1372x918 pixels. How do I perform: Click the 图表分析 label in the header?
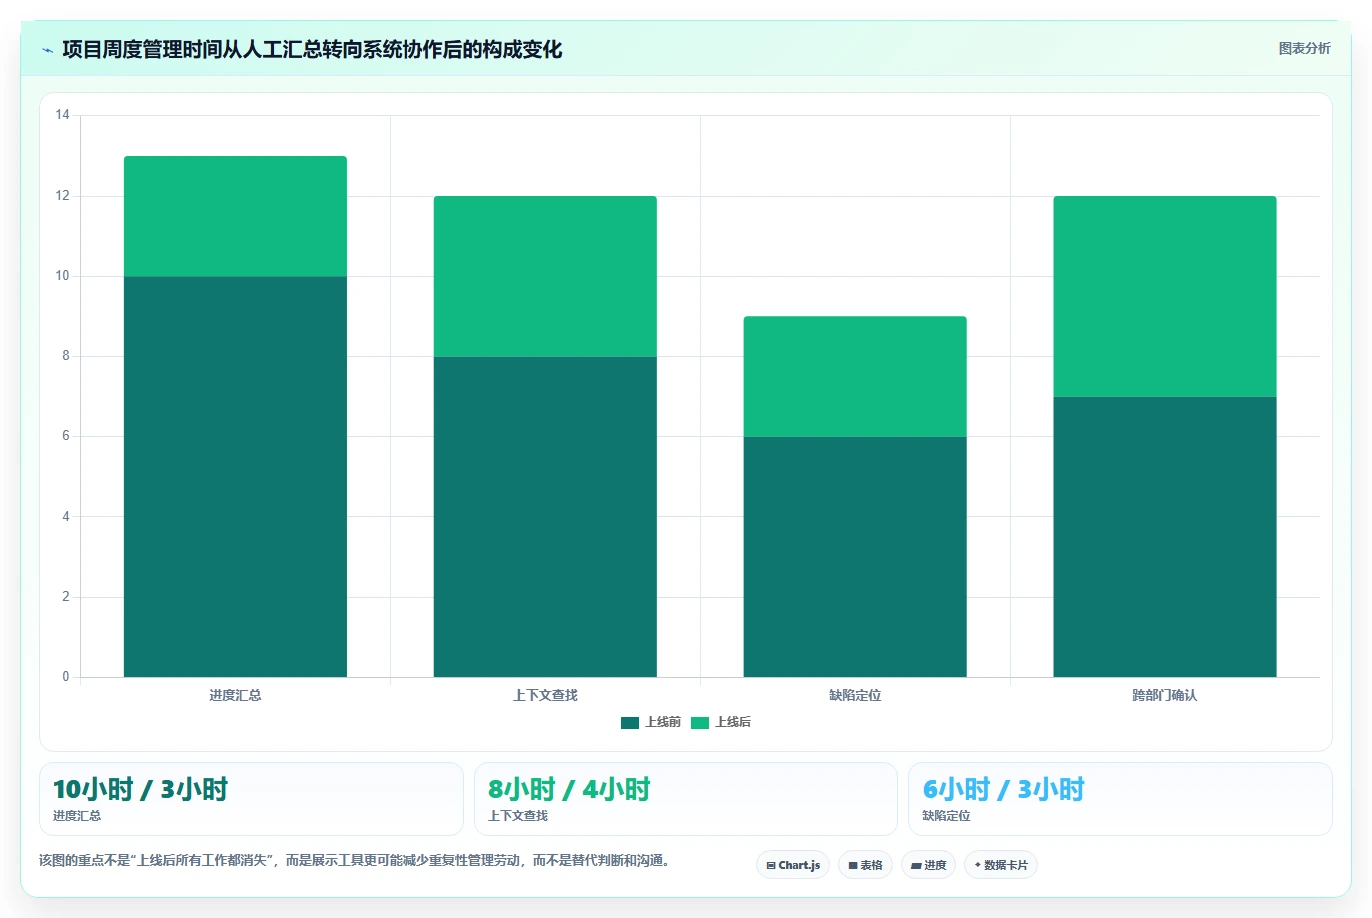[x=1304, y=48]
